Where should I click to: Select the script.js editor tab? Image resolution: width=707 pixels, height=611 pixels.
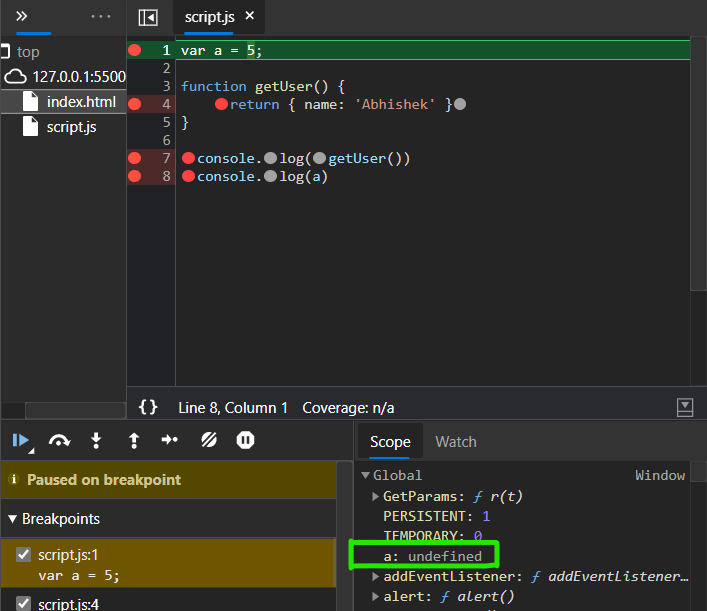(x=209, y=17)
